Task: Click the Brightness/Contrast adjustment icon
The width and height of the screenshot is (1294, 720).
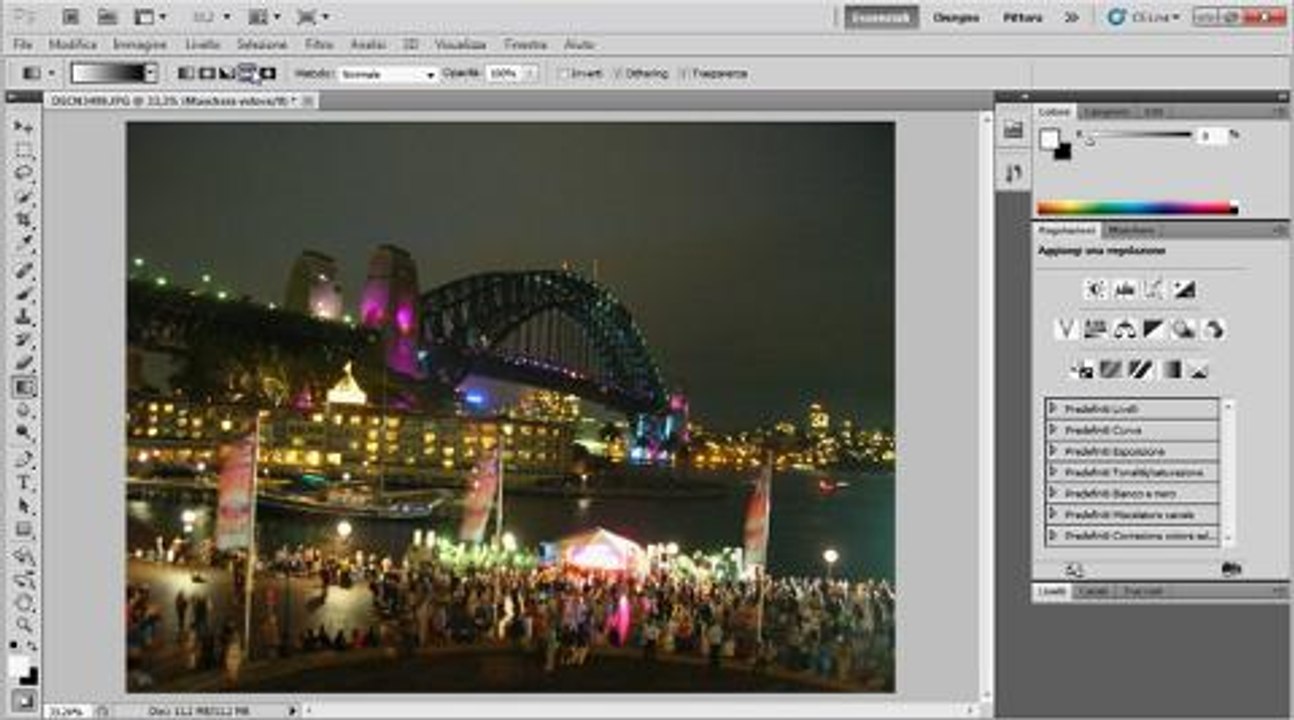Action: [x=1096, y=290]
